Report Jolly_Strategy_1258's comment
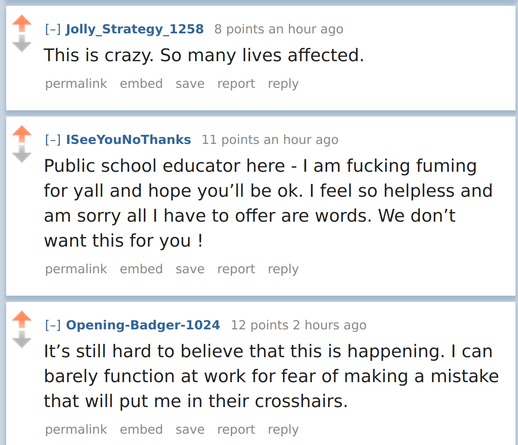518x445 pixels. tap(236, 84)
